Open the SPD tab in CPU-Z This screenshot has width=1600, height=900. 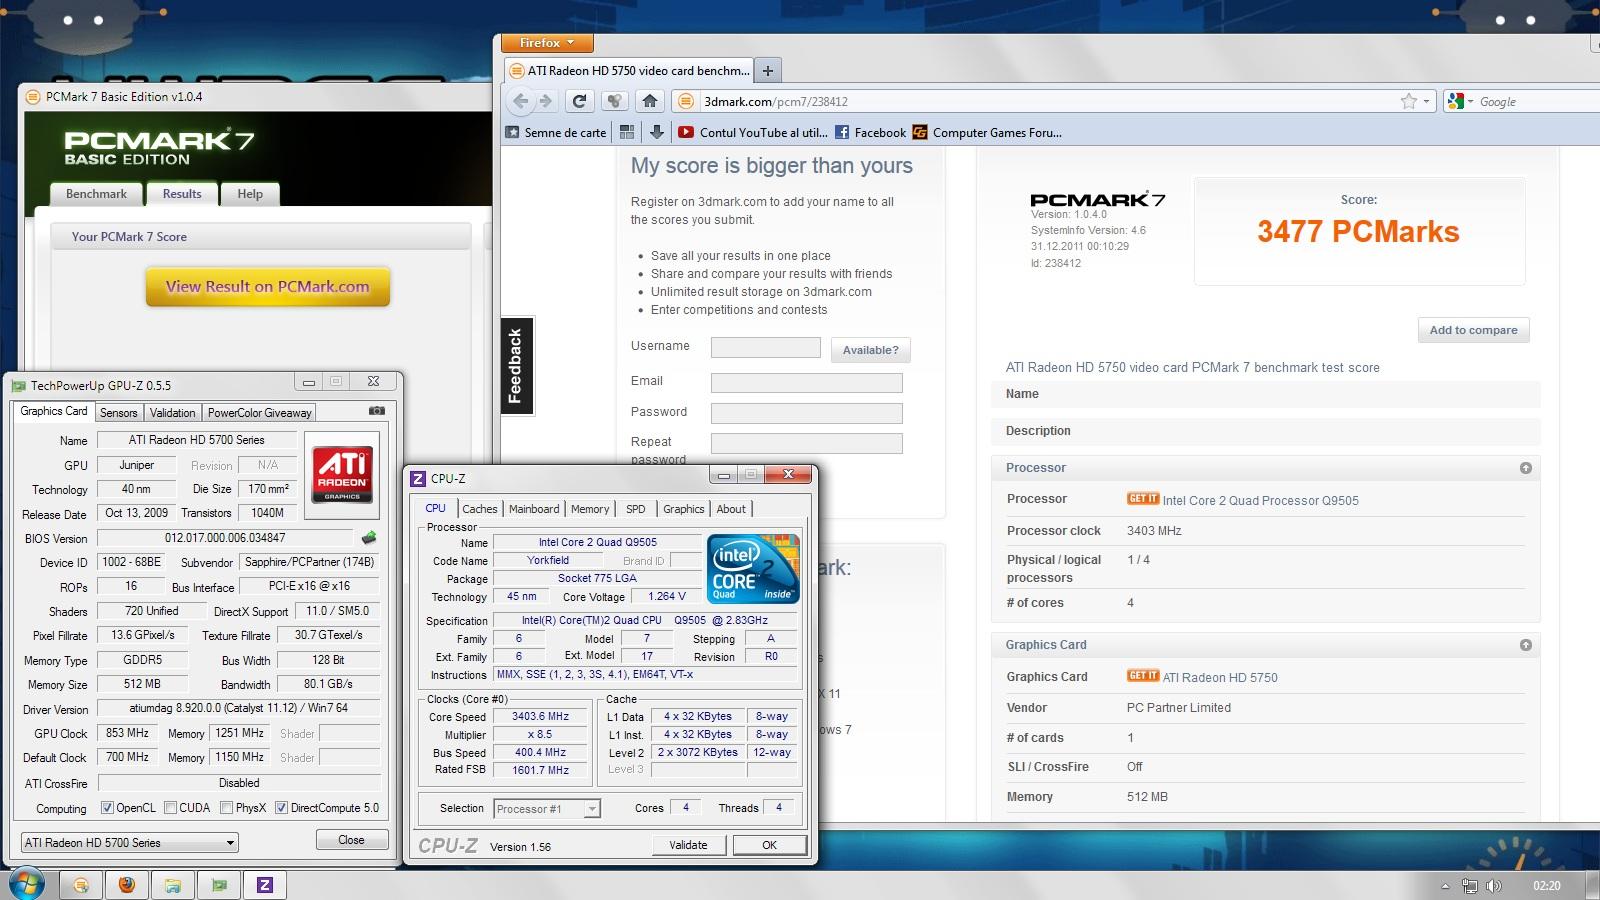tap(636, 509)
